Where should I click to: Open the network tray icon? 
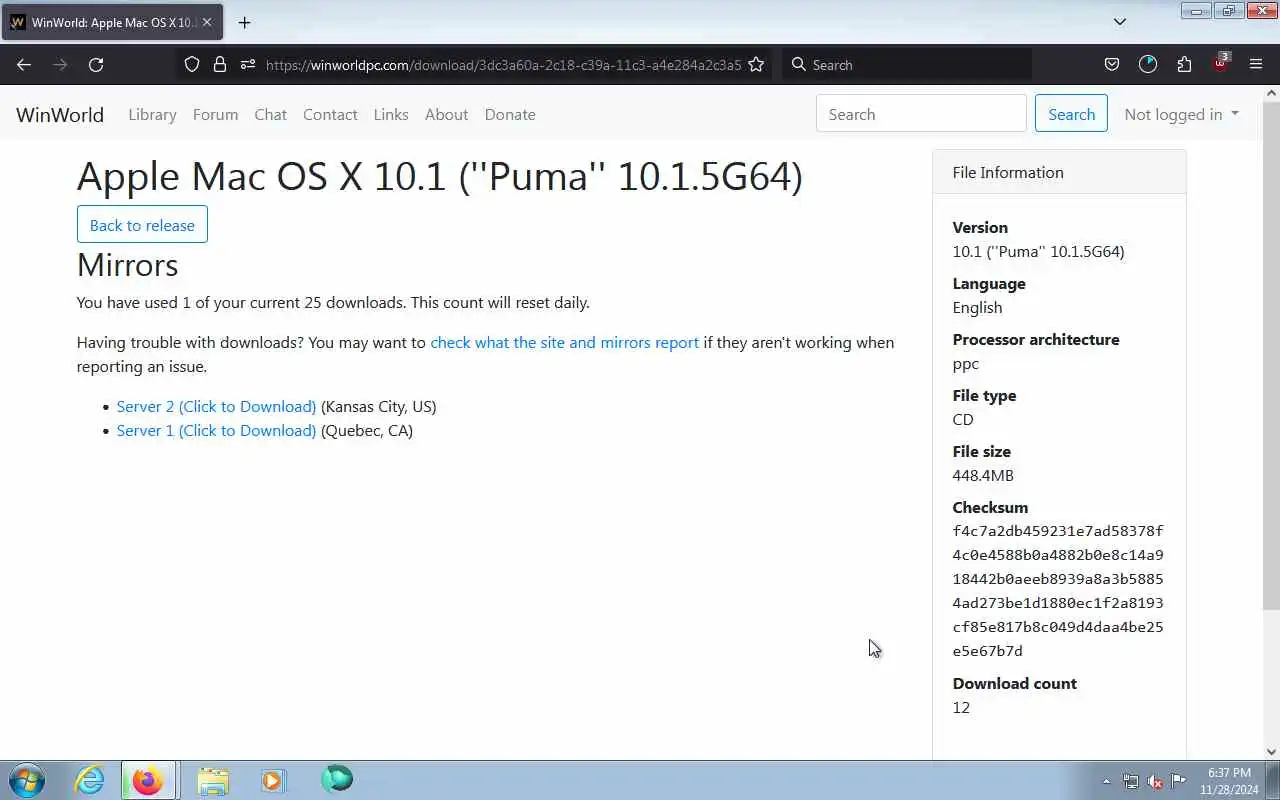[x=1130, y=781]
